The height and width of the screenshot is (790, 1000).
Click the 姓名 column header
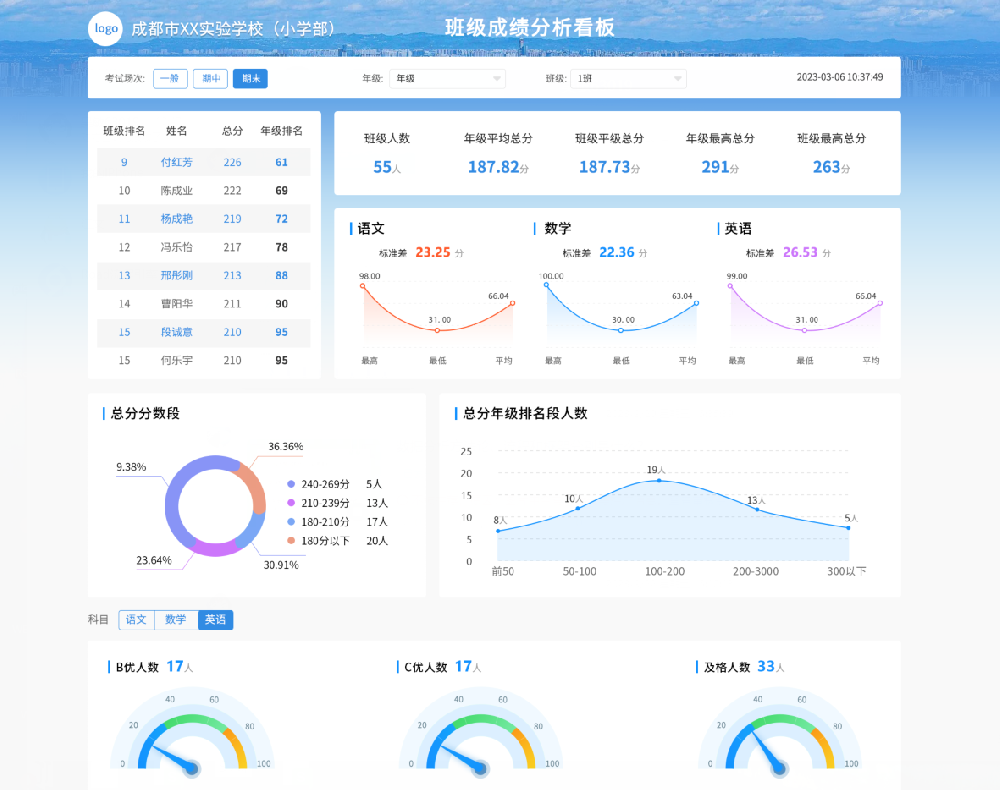pyautogui.click(x=177, y=131)
